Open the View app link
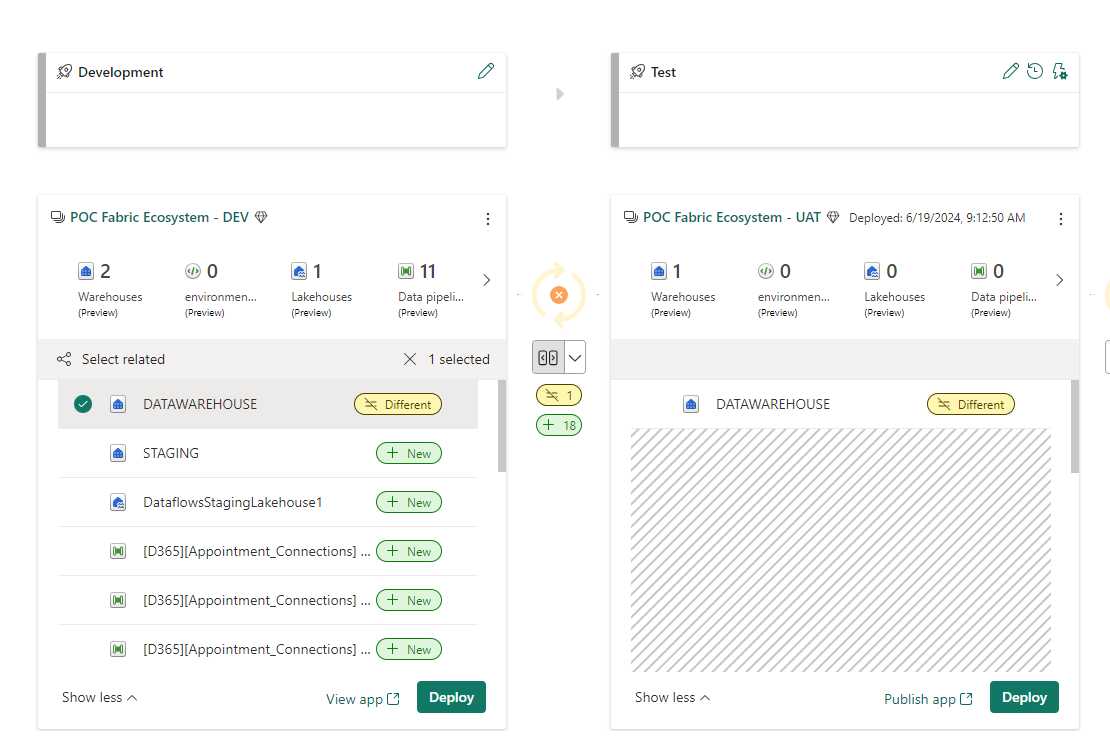1110x749 pixels. click(x=362, y=699)
